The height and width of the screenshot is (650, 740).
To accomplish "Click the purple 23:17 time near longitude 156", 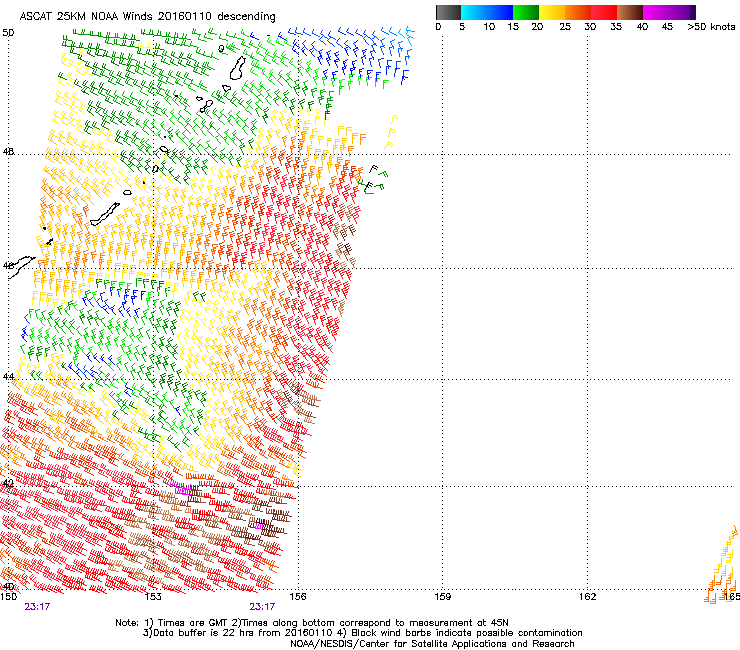I will click(x=262, y=607).
